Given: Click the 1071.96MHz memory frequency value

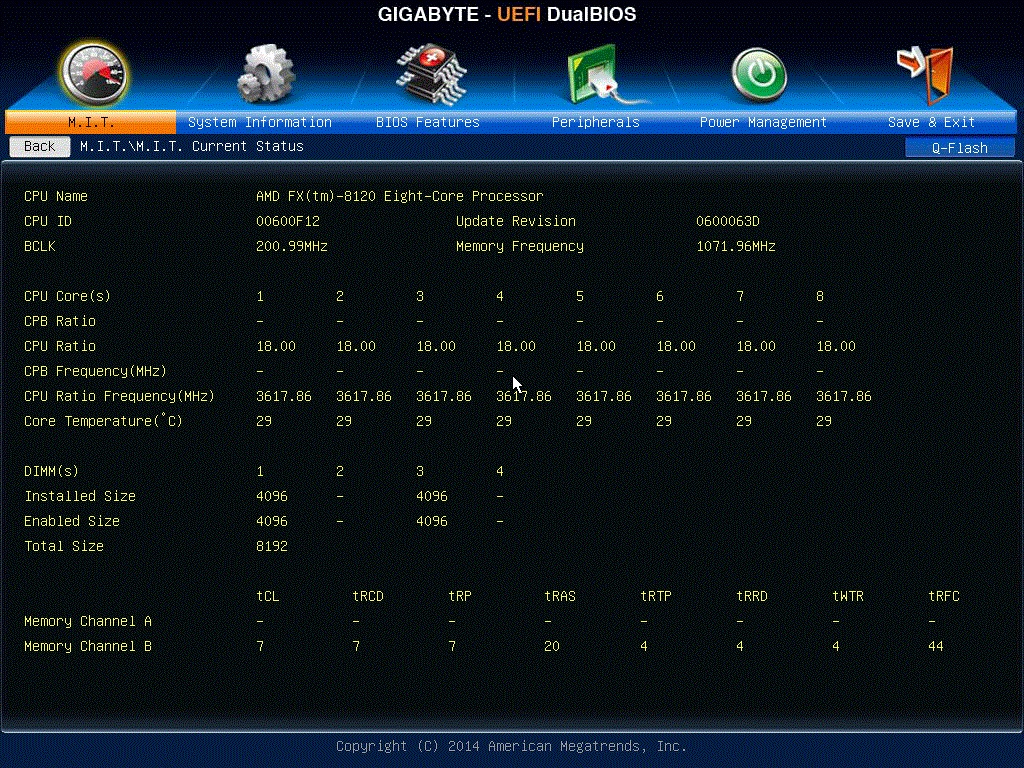Looking at the screenshot, I should coord(735,246).
